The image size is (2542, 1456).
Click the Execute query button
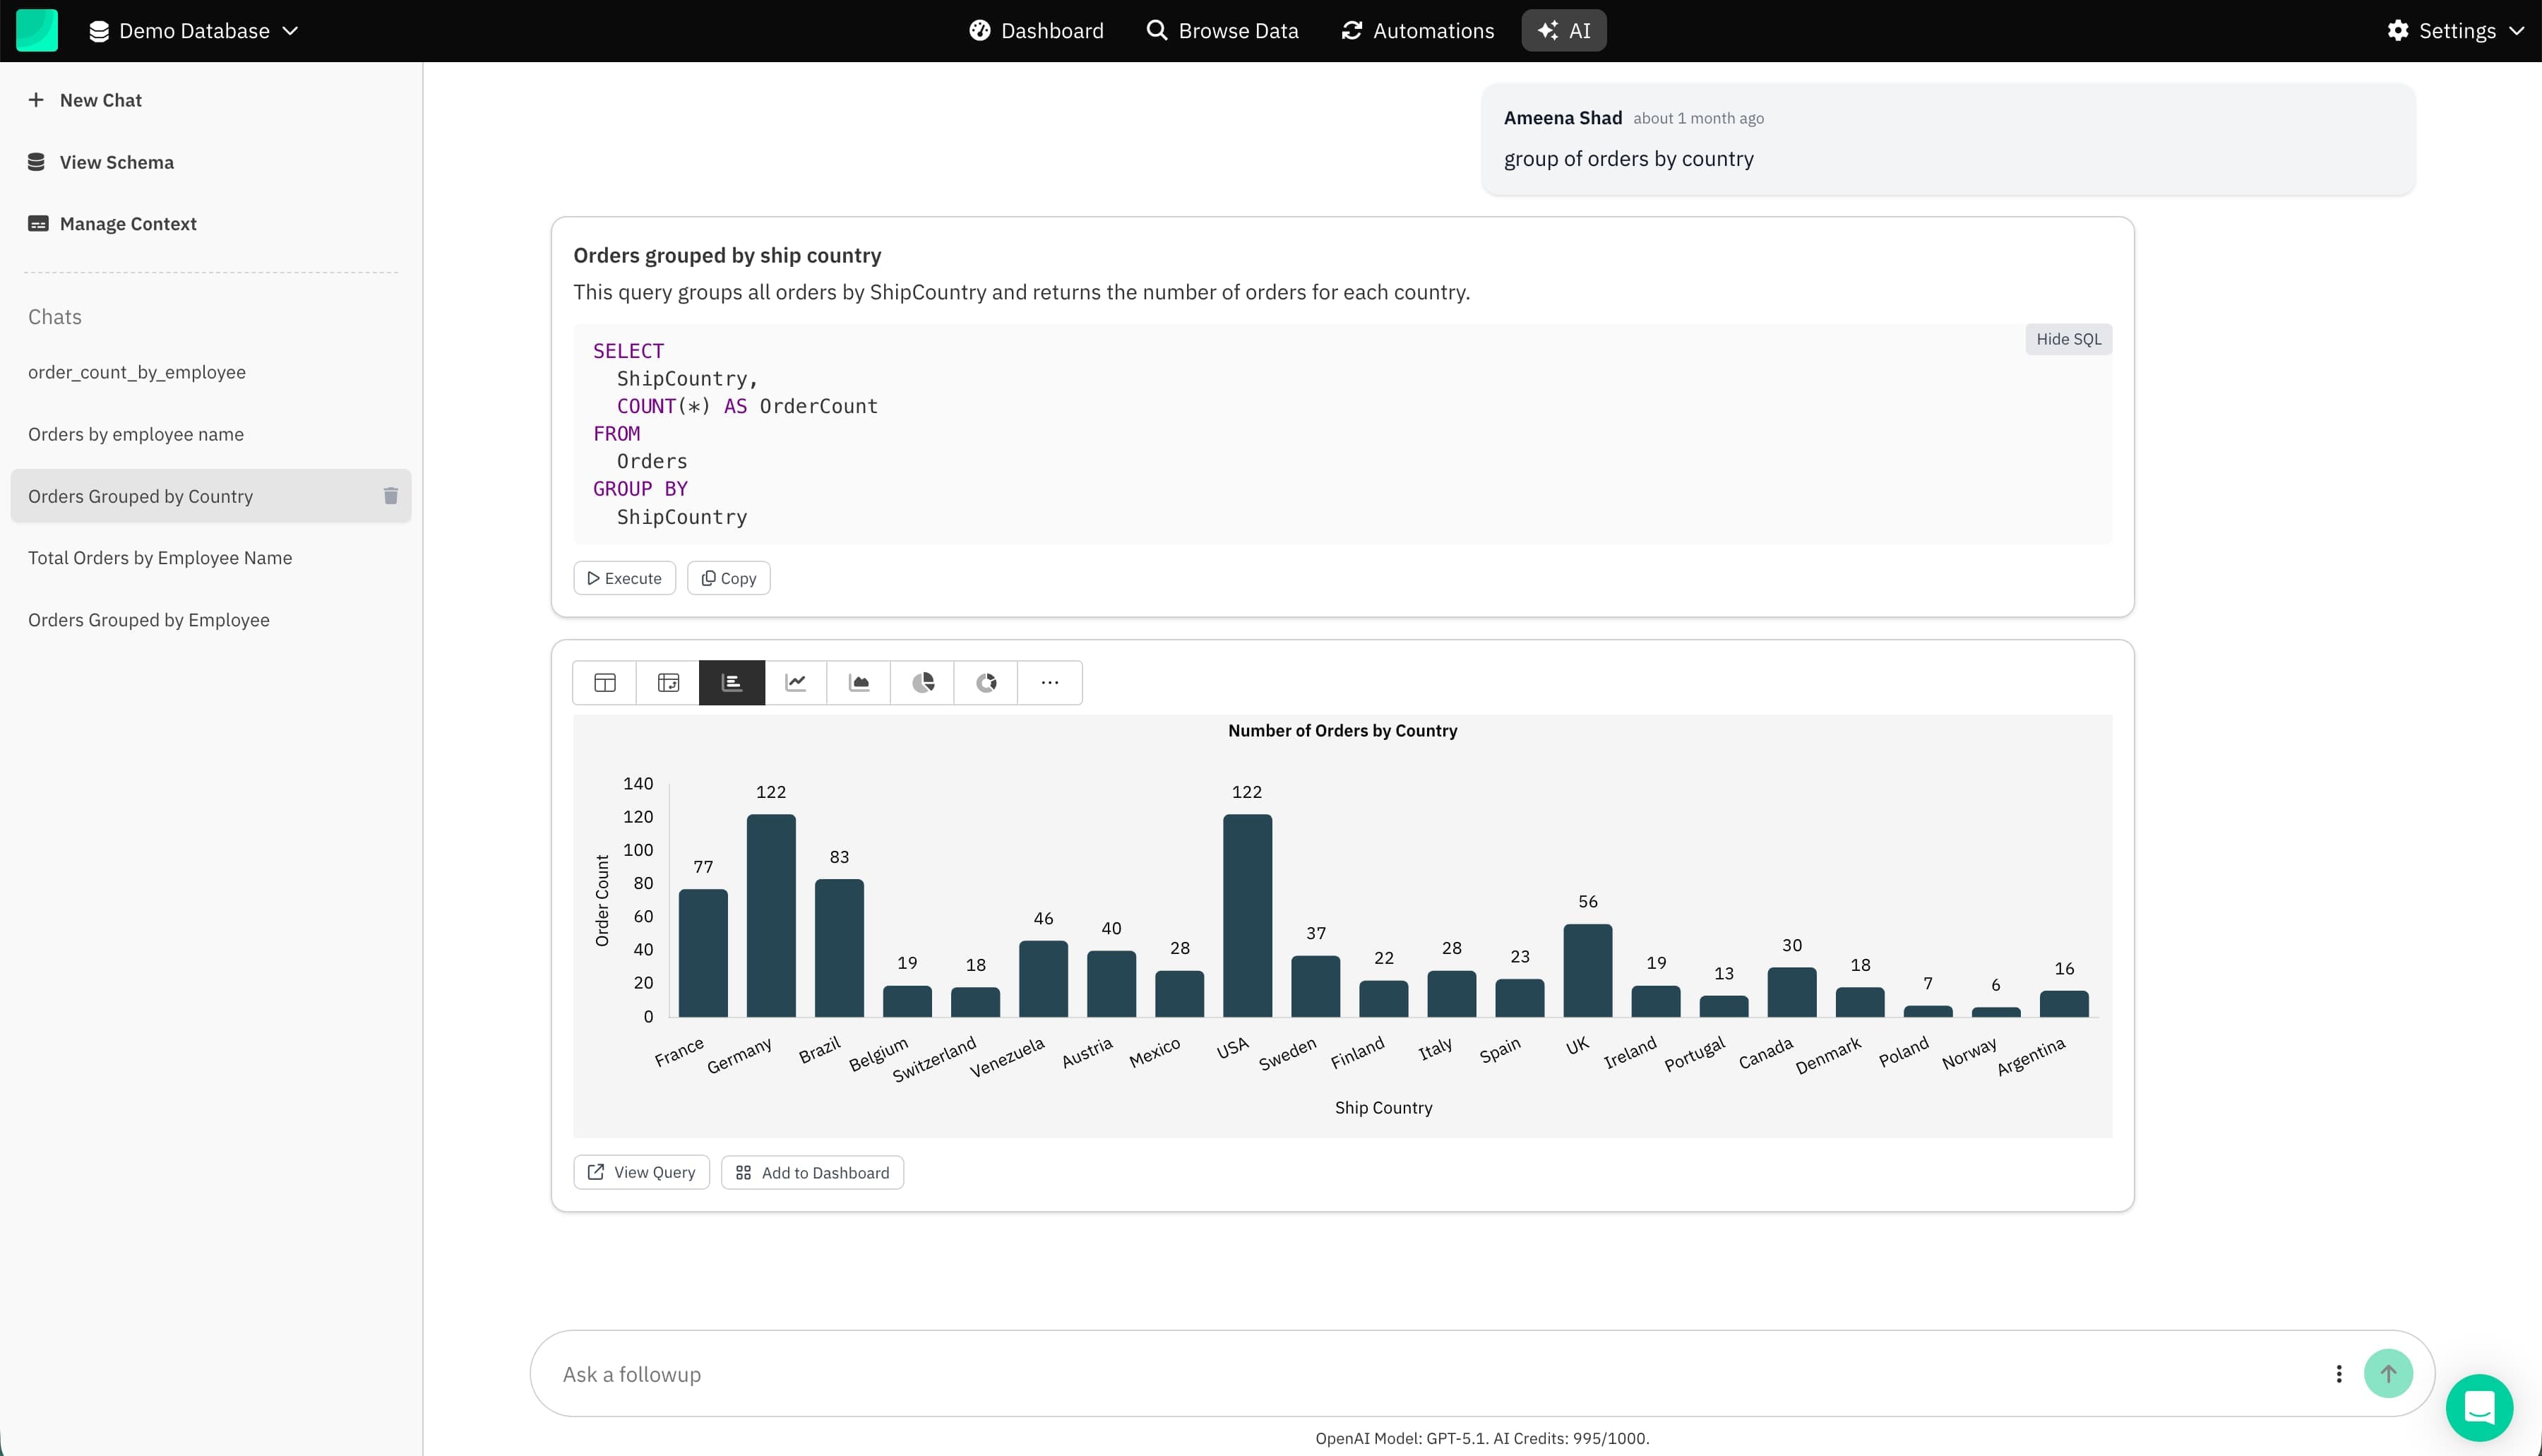(x=624, y=578)
